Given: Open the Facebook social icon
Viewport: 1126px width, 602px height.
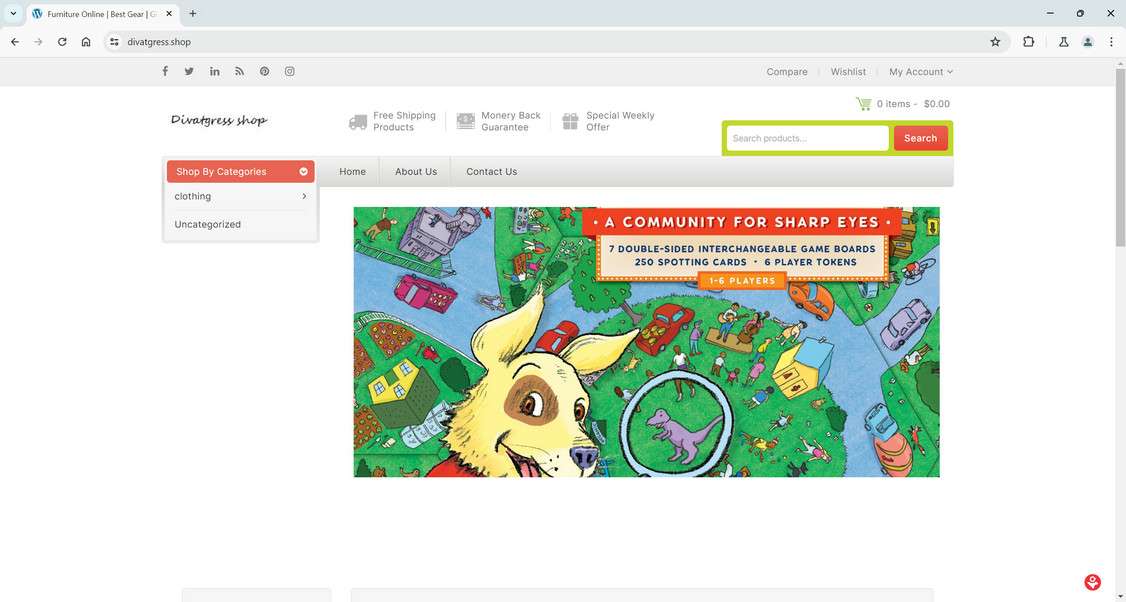Looking at the screenshot, I should tap(165, 71).
